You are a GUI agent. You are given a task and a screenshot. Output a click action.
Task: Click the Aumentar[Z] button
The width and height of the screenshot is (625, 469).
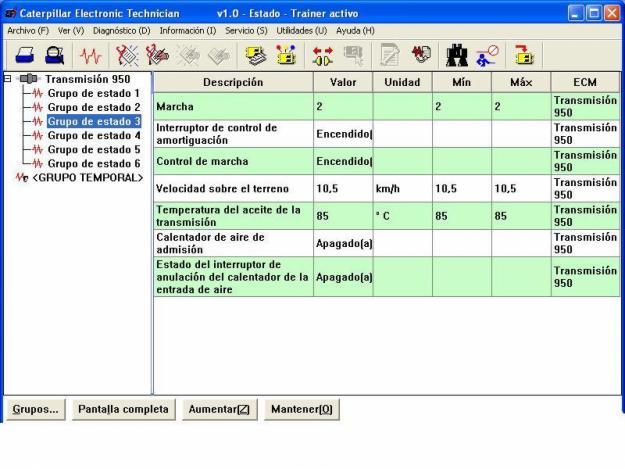click(220, 409)
